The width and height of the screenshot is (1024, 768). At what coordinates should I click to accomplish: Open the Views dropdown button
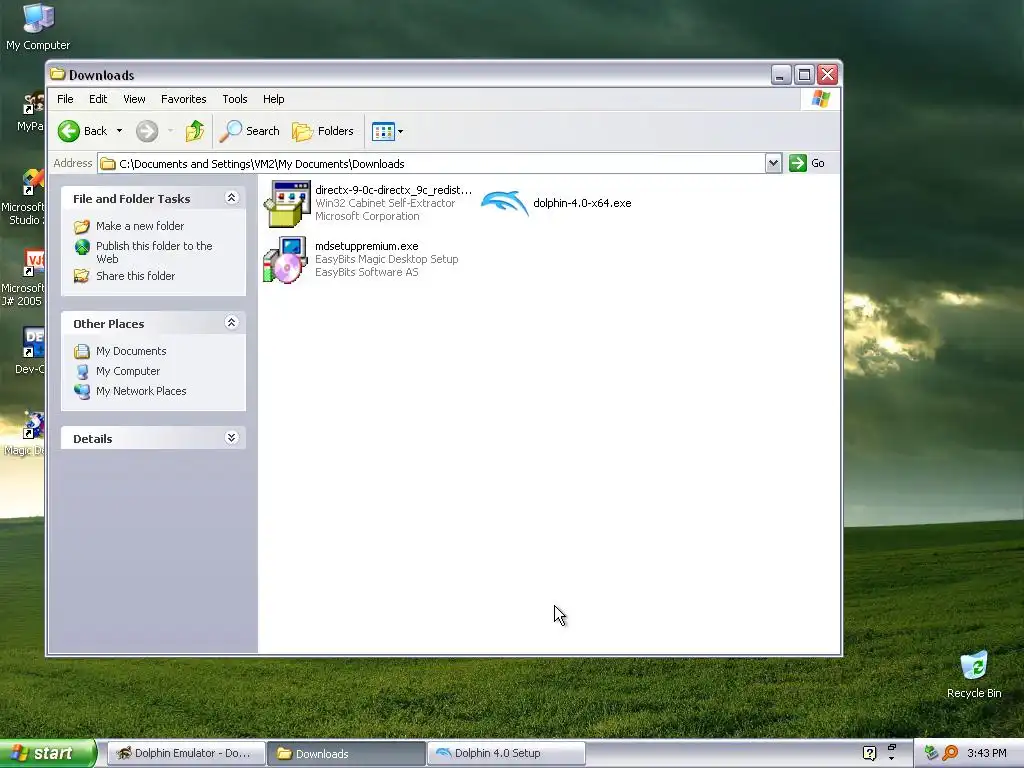click(x=387, y=131)
